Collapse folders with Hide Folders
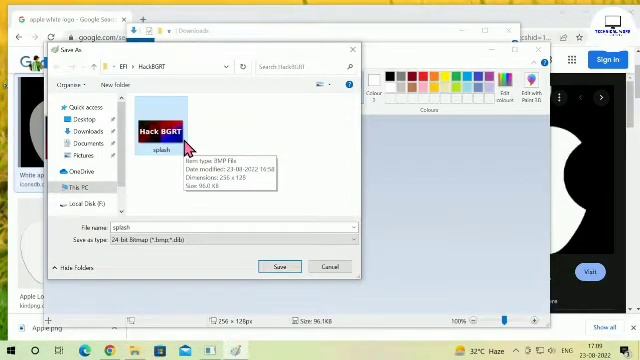The image size is (640, 360). 73,268
